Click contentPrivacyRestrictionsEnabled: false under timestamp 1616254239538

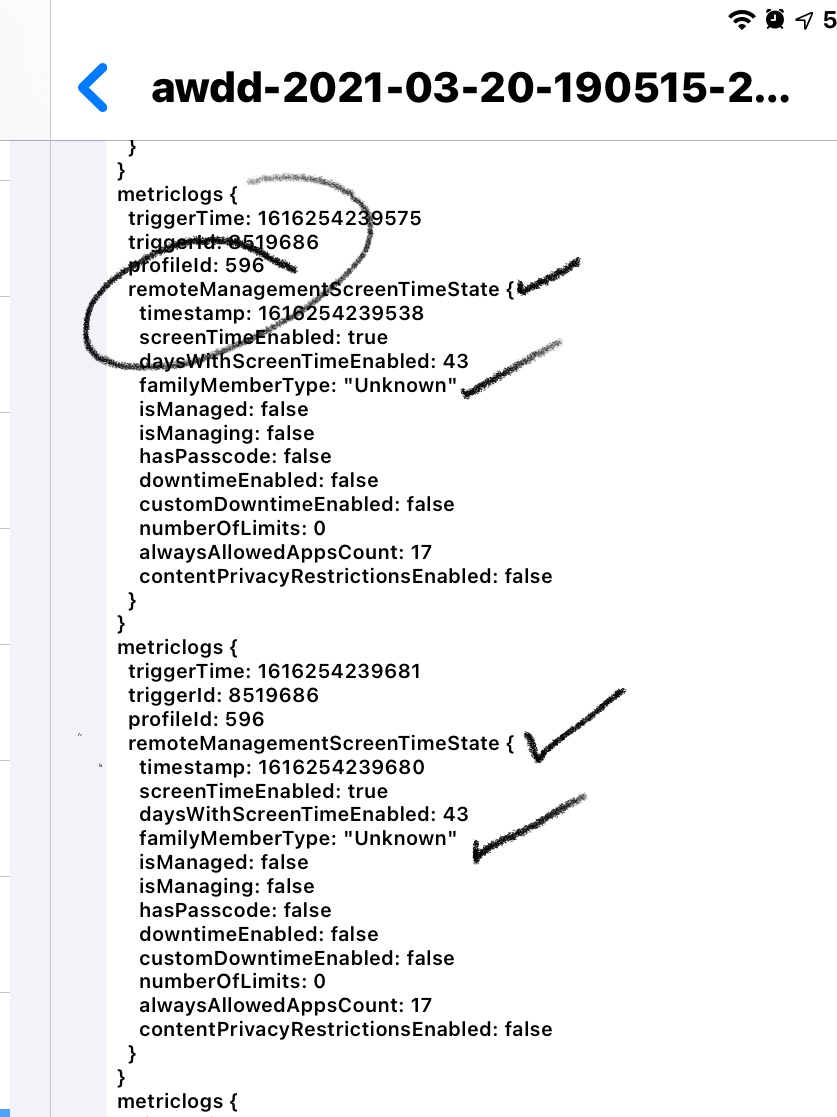click(x=345, y=576)
